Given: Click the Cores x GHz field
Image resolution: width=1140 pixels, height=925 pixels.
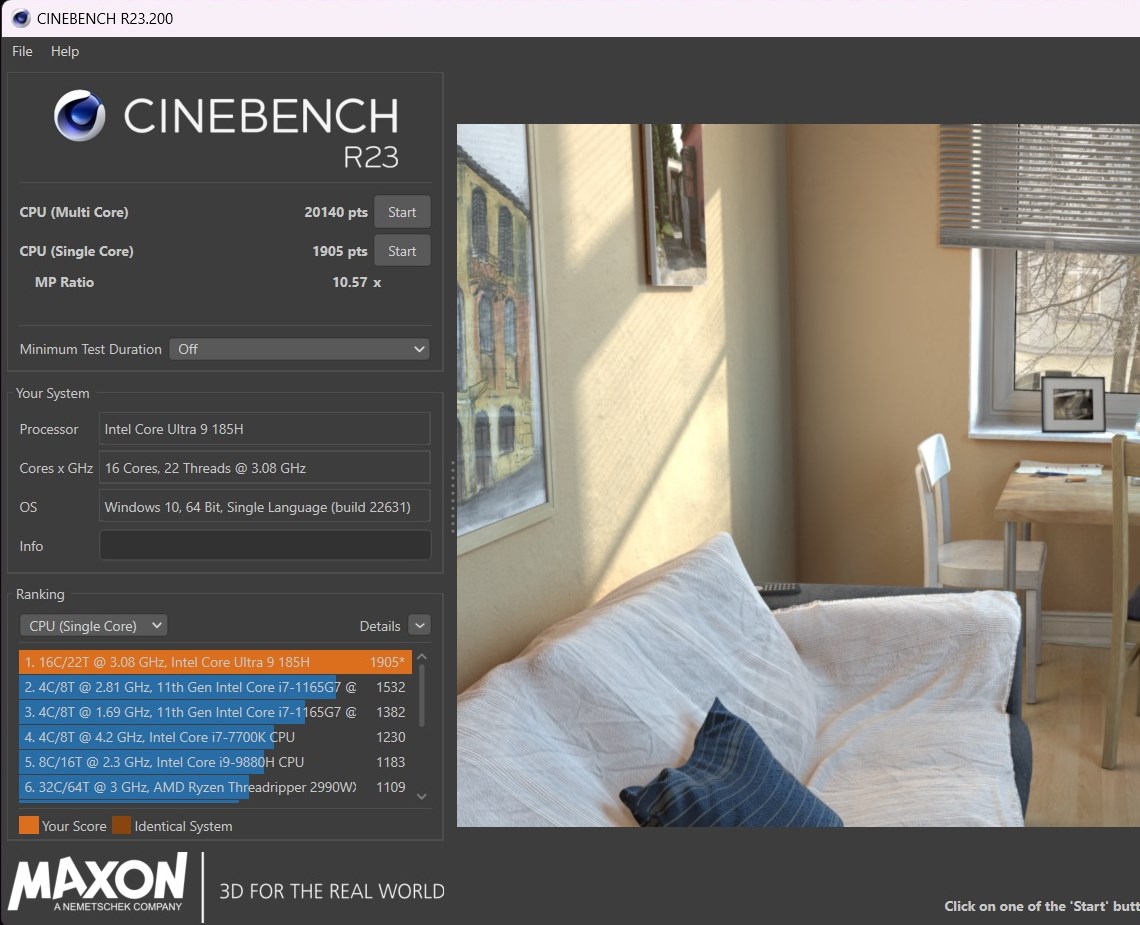Looking at the screenshot, I should (265, 468).
